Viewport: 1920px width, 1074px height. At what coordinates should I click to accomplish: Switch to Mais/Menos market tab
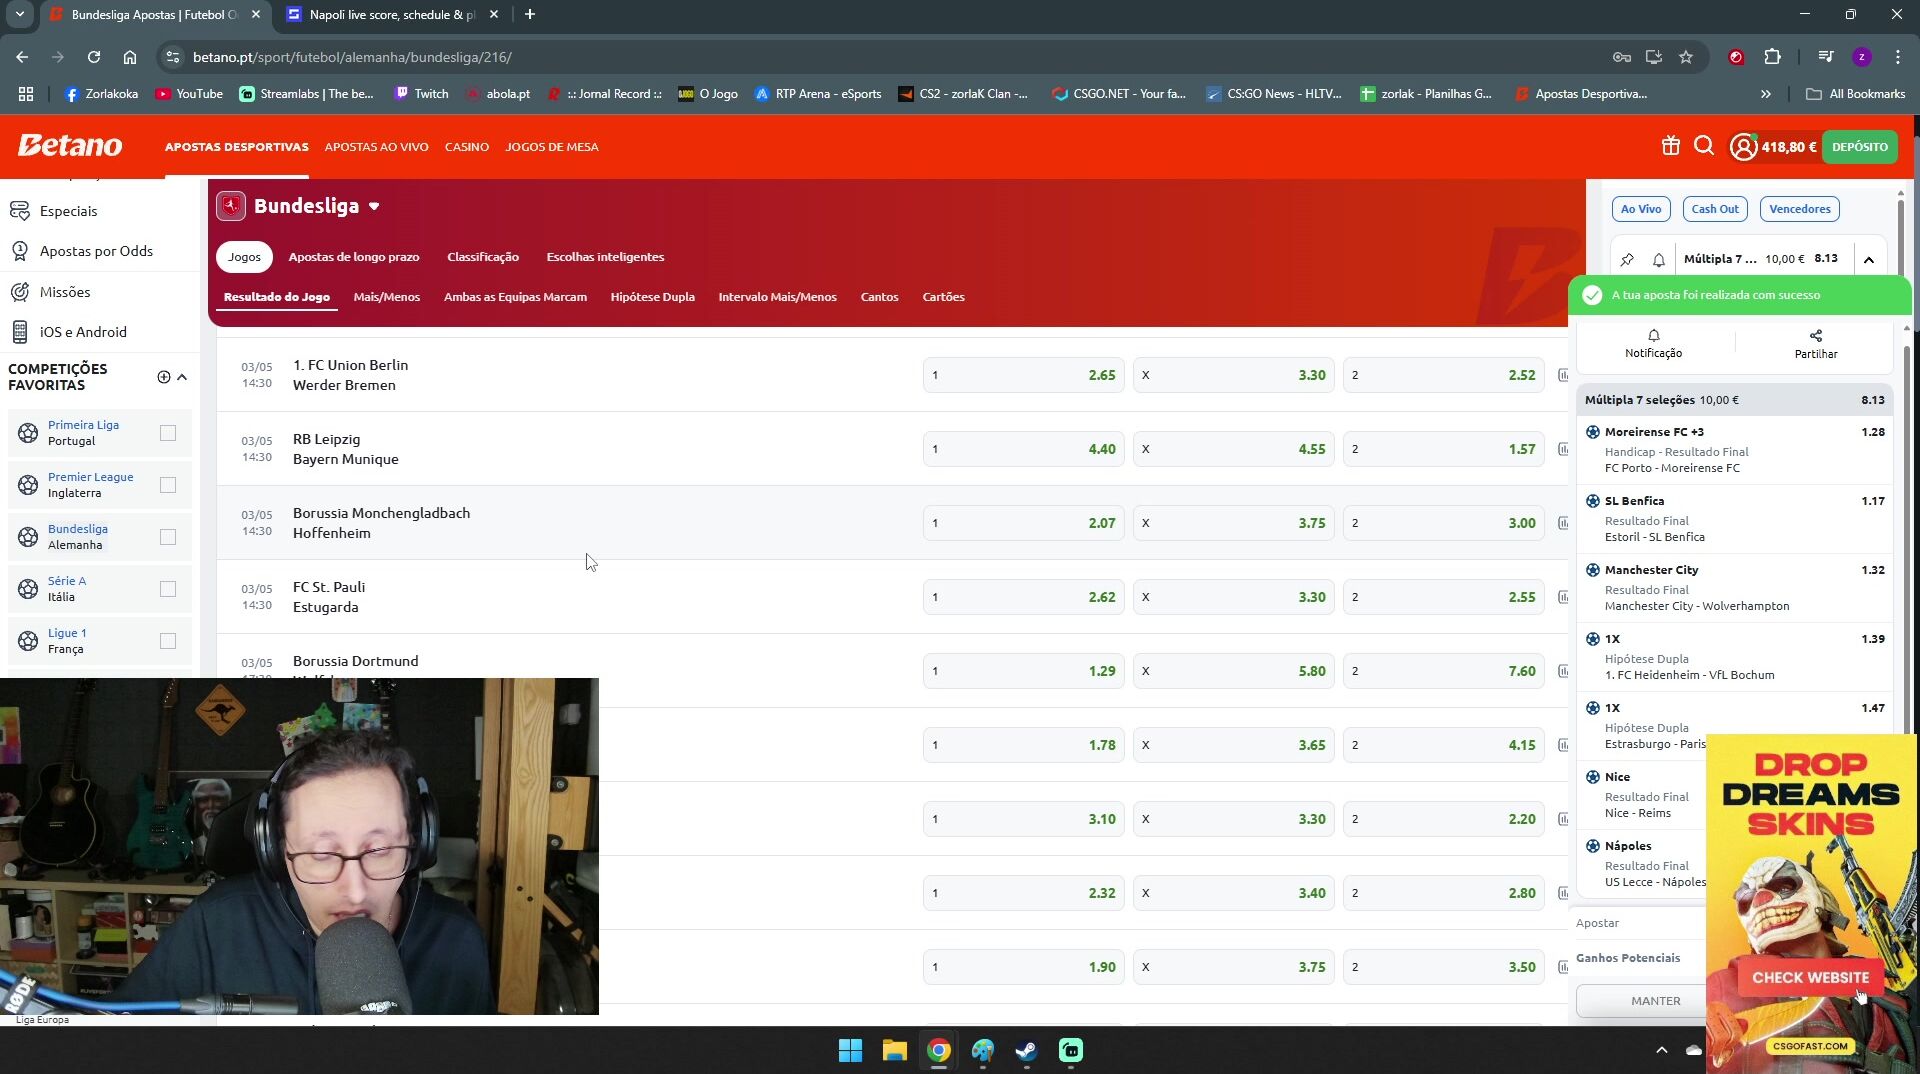point(386,297)
